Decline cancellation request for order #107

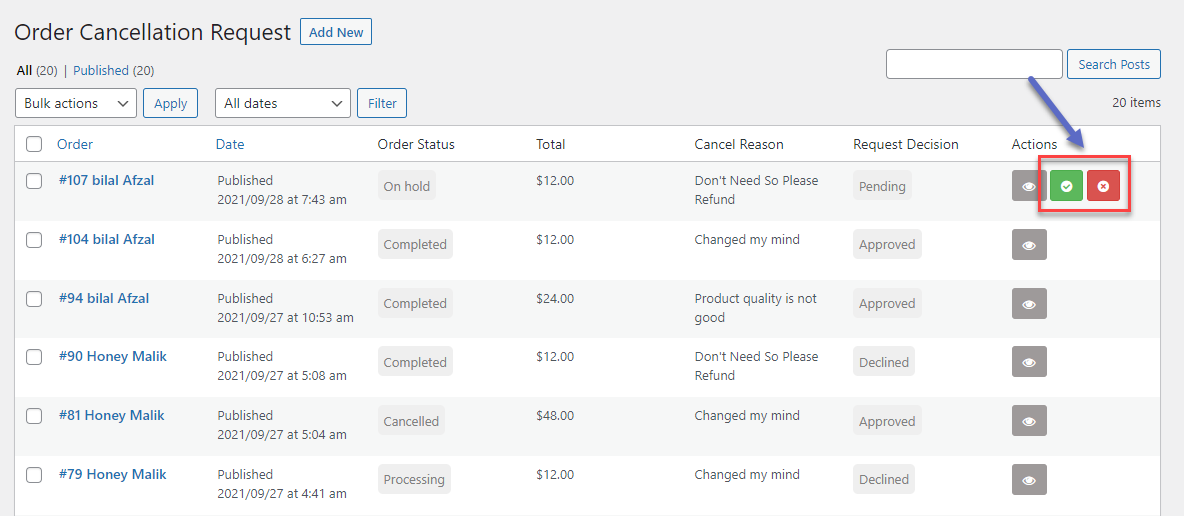click(1103, 186)
